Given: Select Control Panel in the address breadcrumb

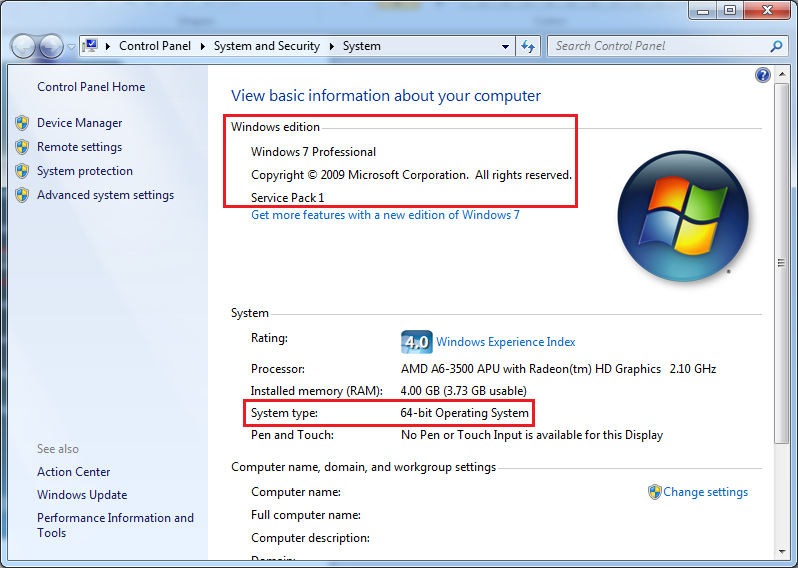Looking at the screenshot, I should pyautogui.click(x=155, y=46).
